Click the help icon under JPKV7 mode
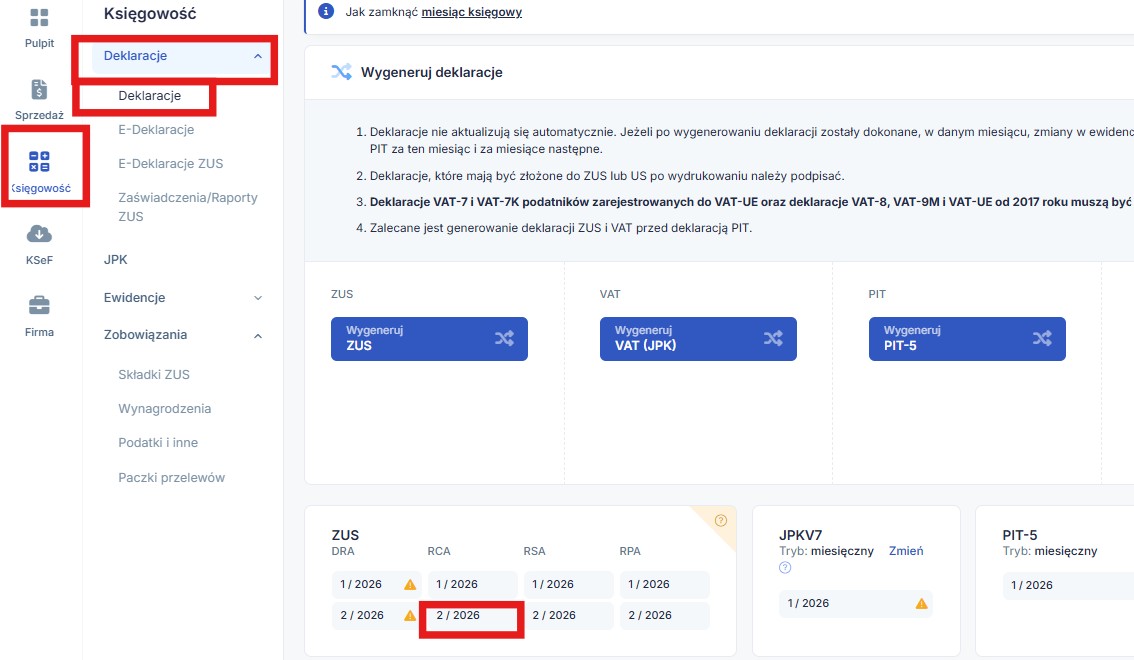This screenshot has width=1134, height=660. tap(785, 568)
